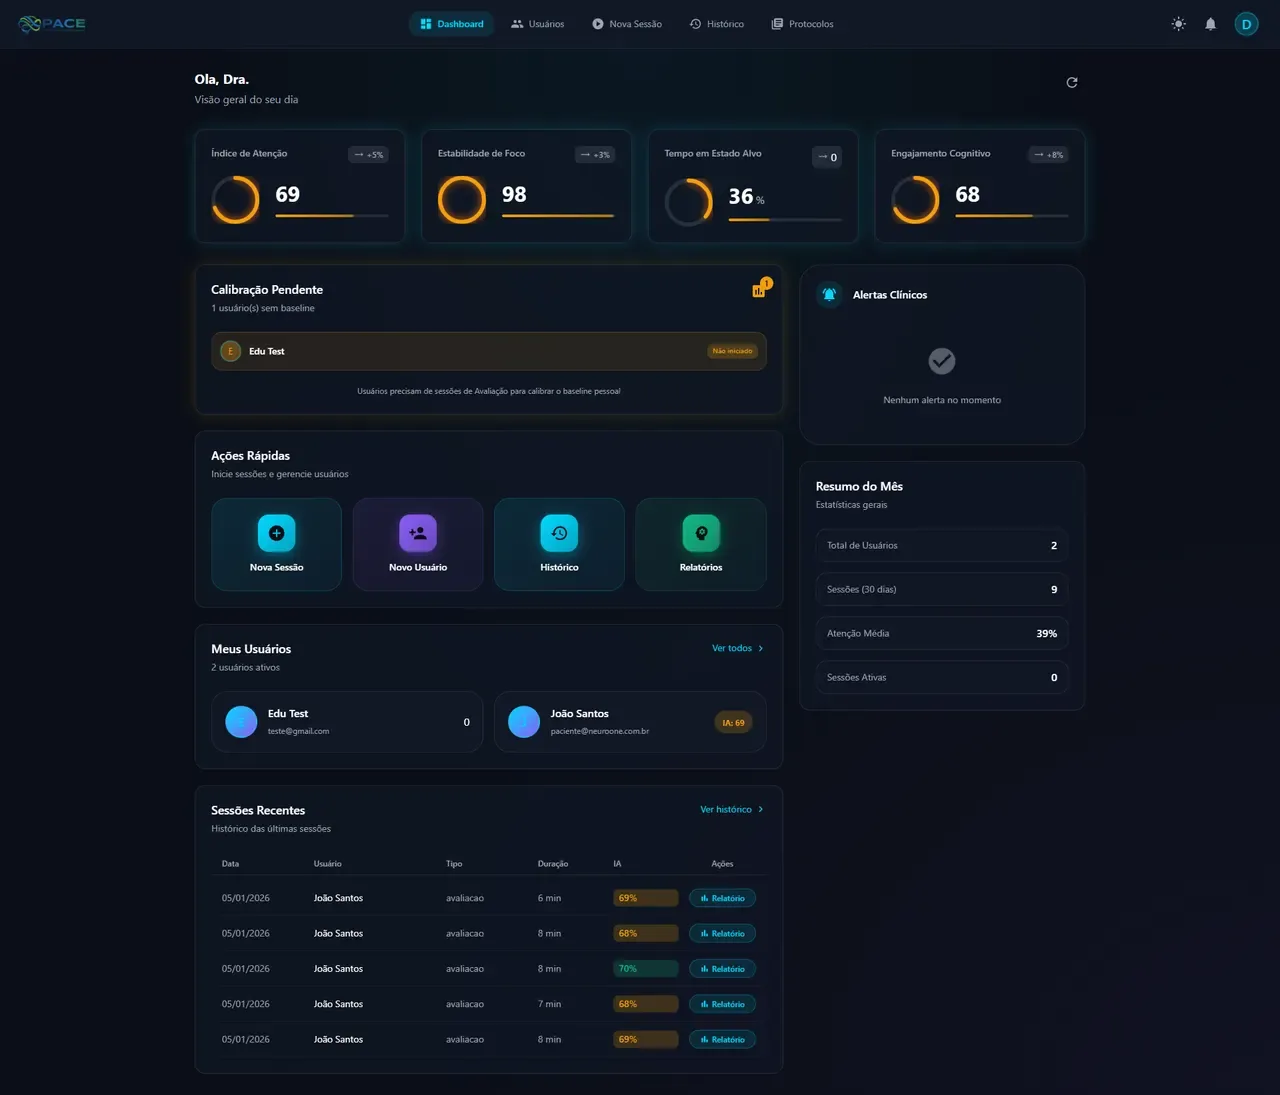Open the Protocolos nav tab
The width and height of the screenshot is (1280, 1095).
[x=802, y=24]
